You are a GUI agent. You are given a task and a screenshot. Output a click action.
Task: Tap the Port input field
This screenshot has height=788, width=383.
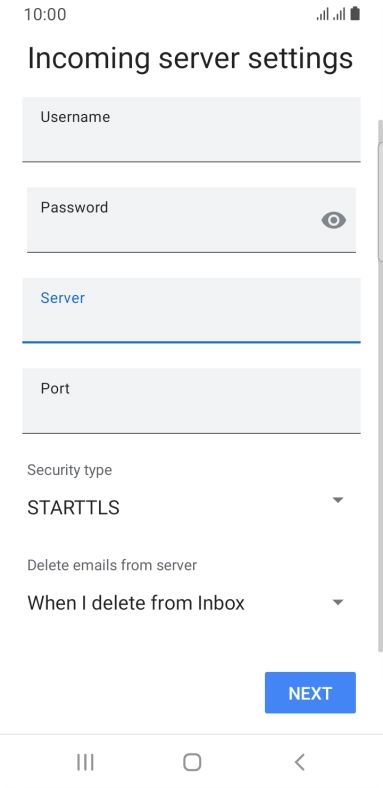tap(191, 401)
